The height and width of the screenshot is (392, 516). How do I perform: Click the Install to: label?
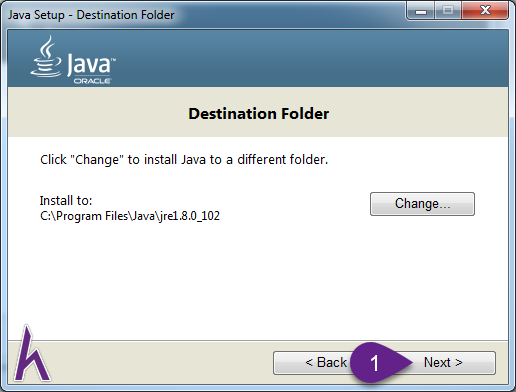coord(66,201)
